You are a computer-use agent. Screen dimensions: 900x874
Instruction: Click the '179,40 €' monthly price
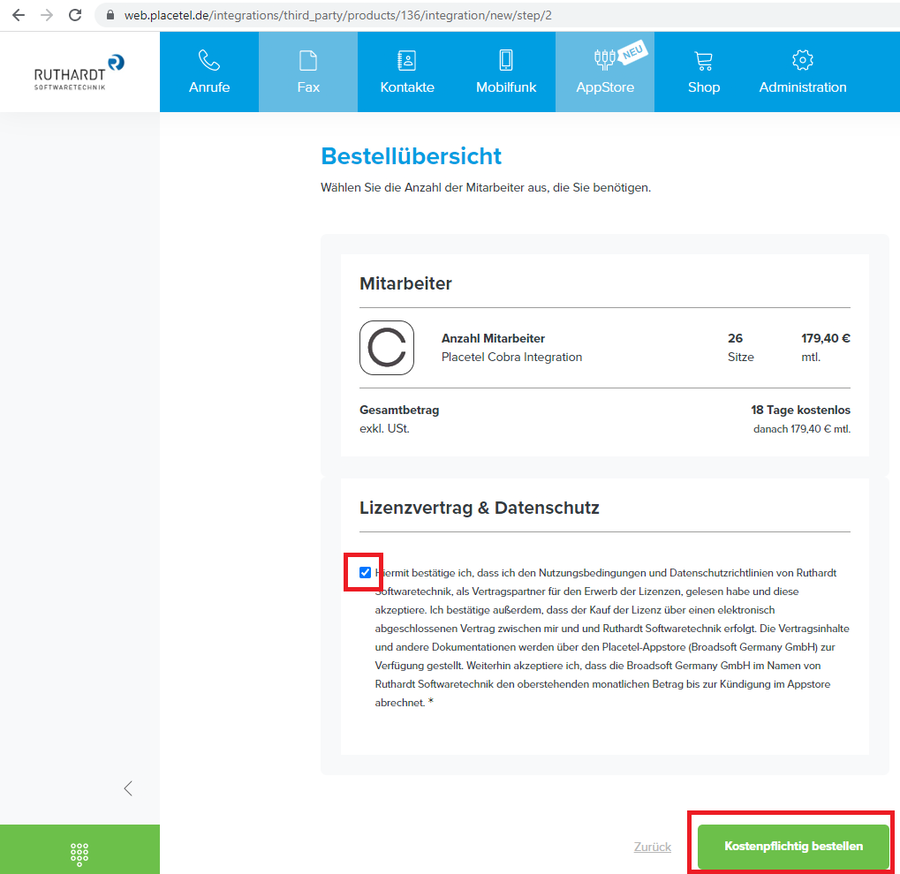tap(825, 339)
